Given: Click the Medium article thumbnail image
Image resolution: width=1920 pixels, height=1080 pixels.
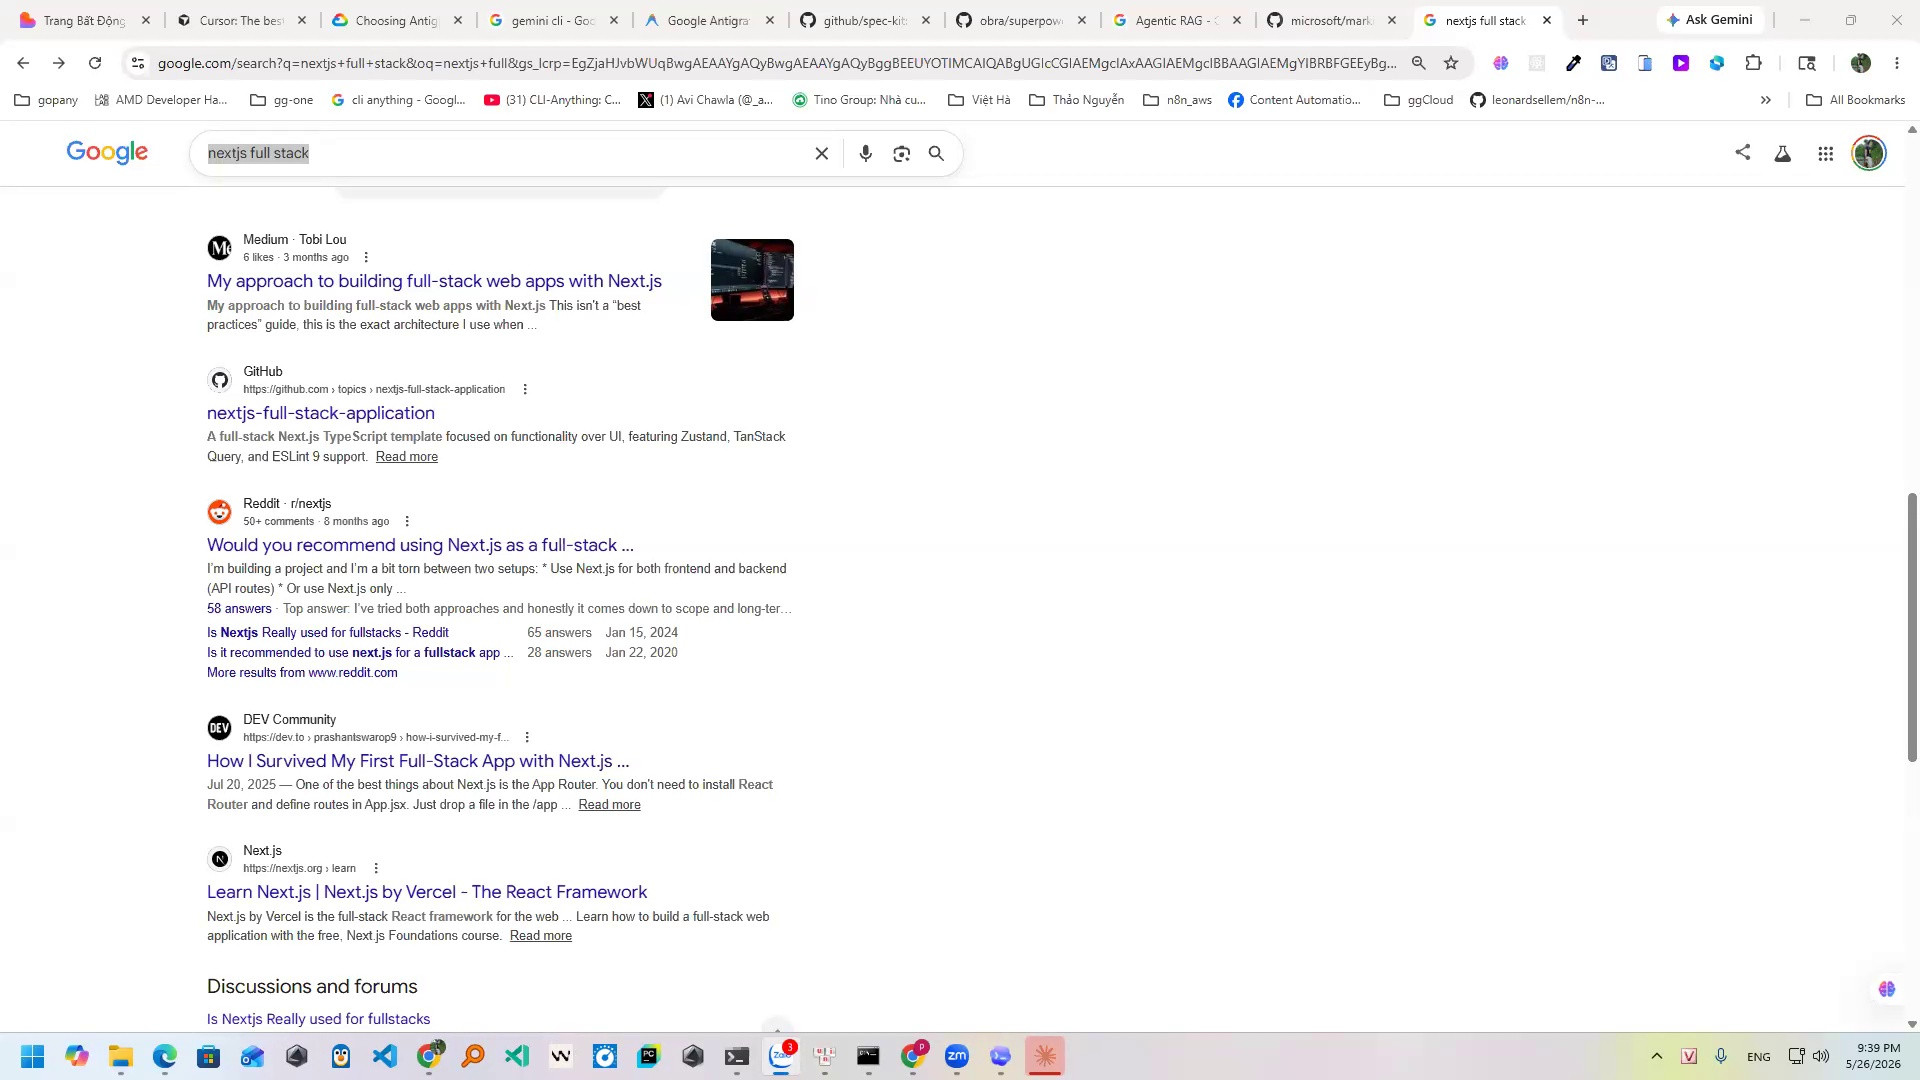Looking at the screenshot, I should point(752,280).
